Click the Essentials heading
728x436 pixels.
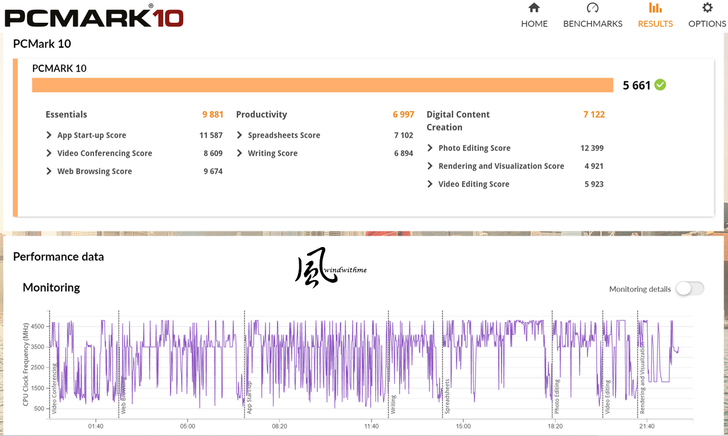click(66, 114)
